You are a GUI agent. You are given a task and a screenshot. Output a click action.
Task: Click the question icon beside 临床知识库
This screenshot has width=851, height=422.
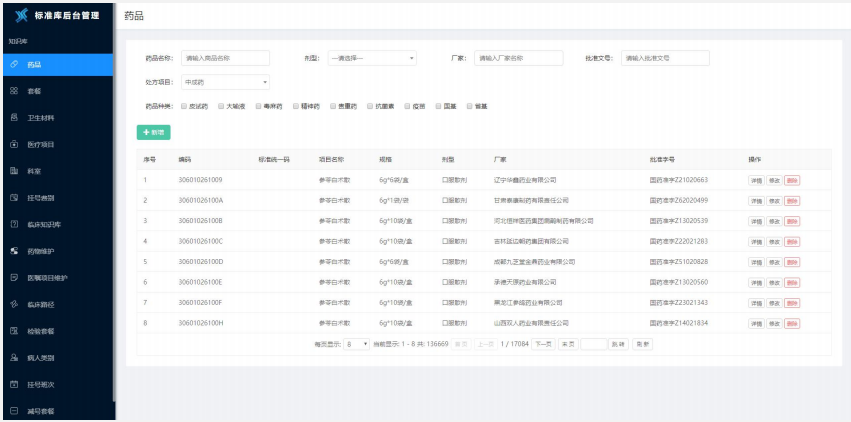[x=15, y=225]
